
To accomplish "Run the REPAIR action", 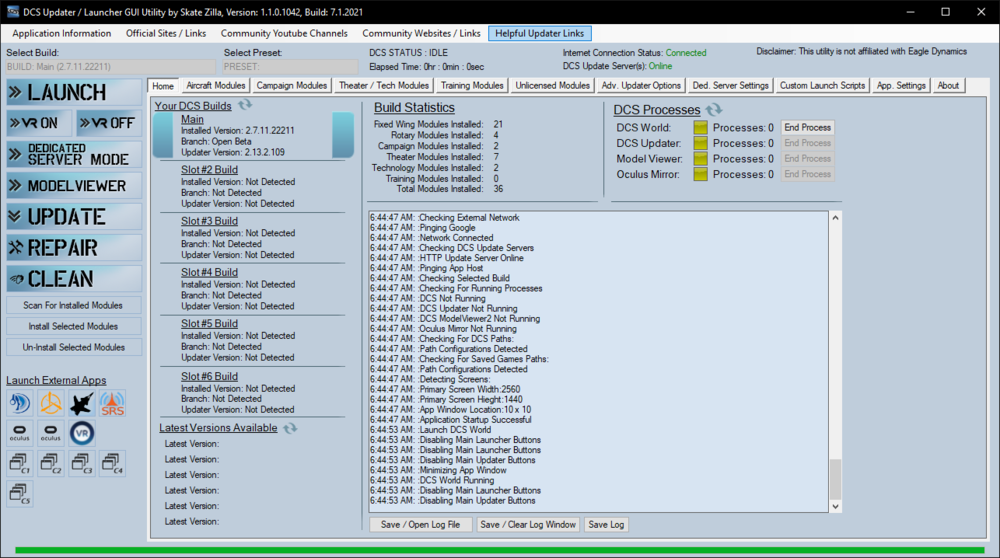I will (74, 247).
